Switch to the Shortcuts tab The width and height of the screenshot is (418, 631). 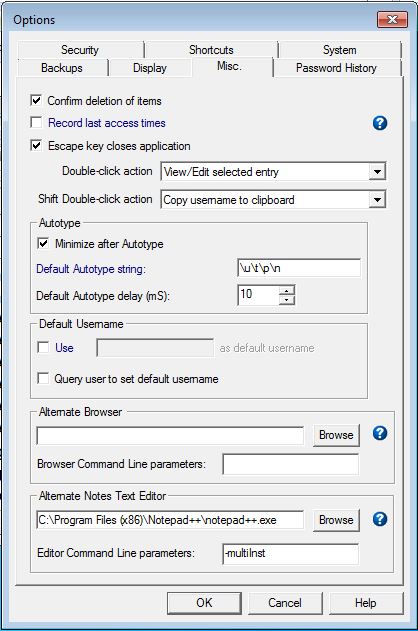pyautogui.click(x=211, y=50)
